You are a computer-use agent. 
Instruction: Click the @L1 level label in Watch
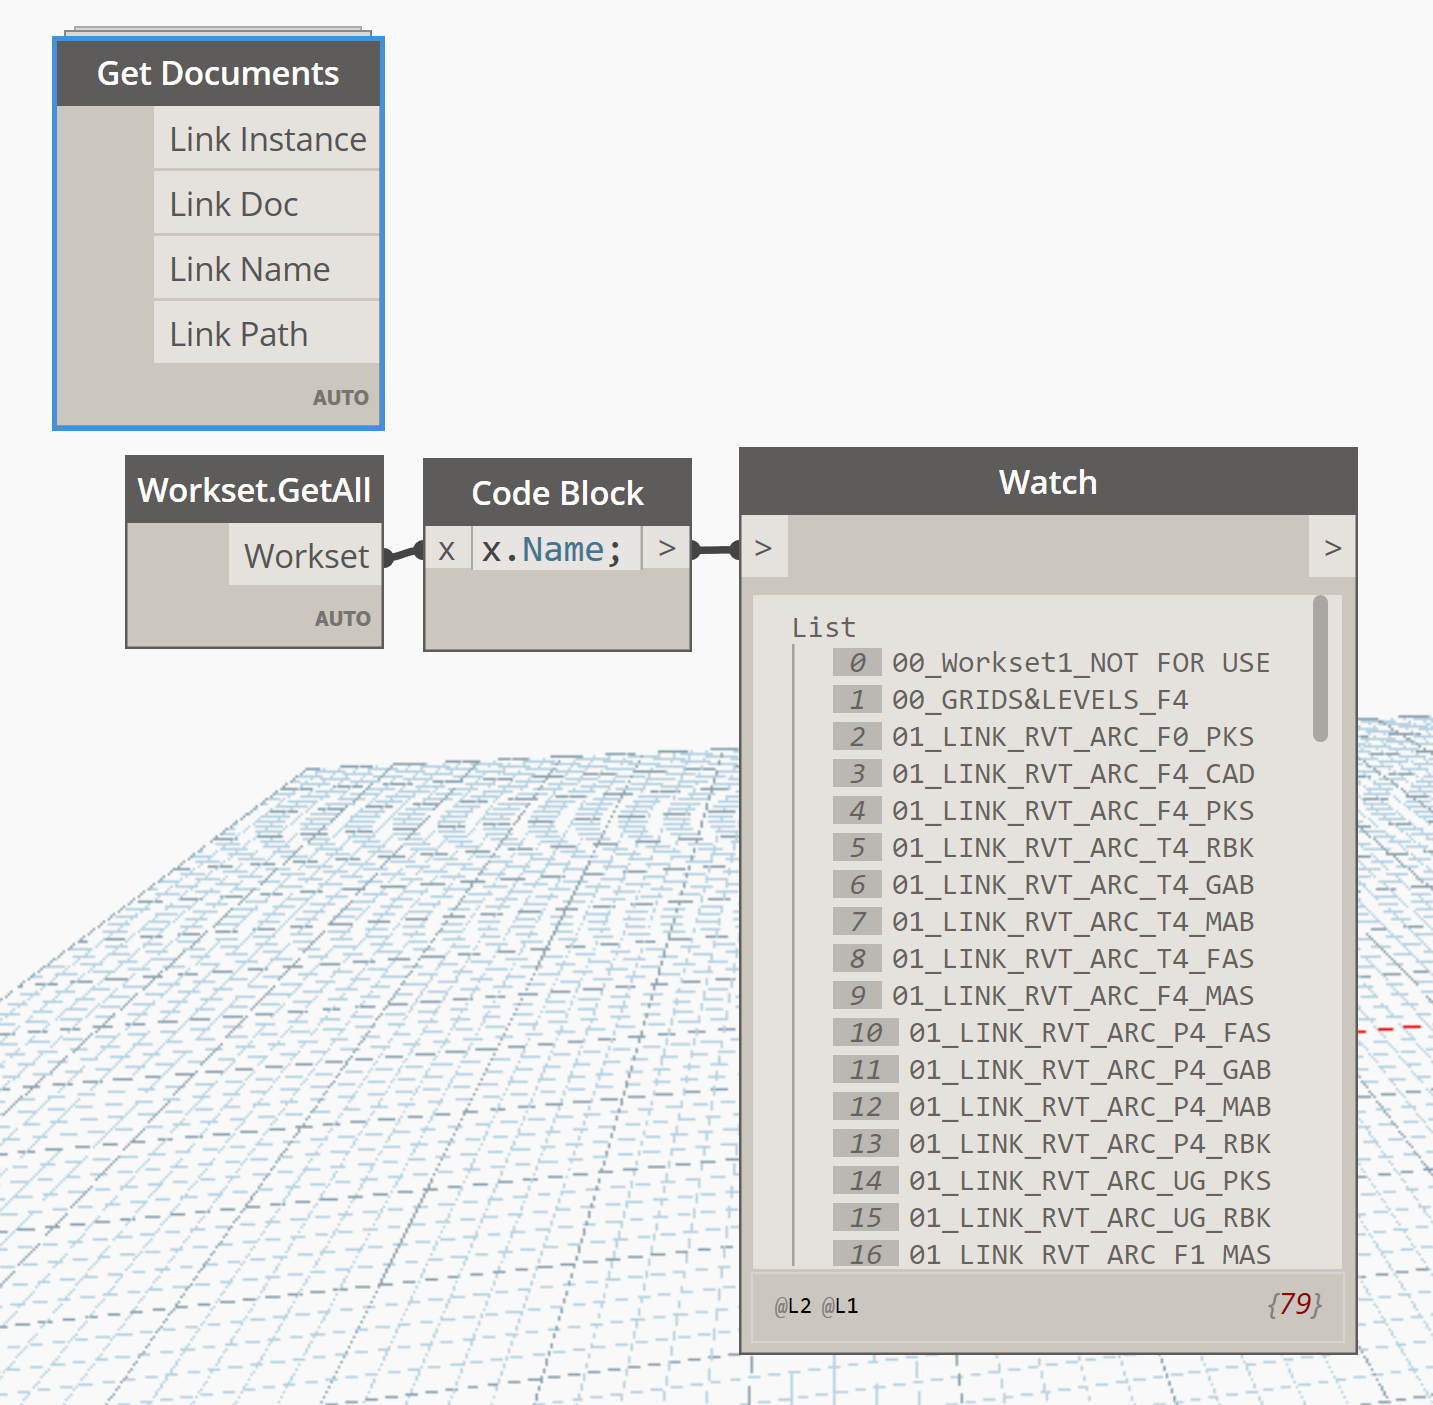[840, 1306]
